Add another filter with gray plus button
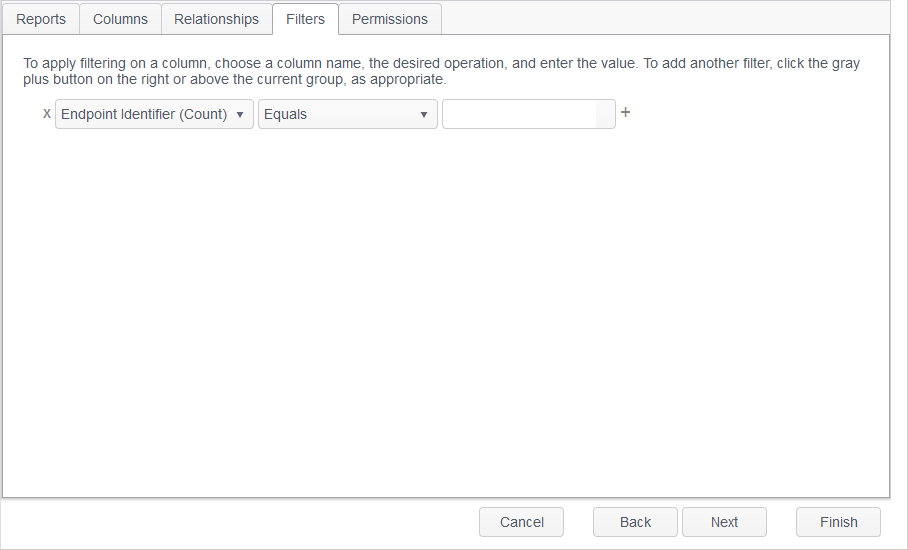908x550 pixels. (626, 113)
